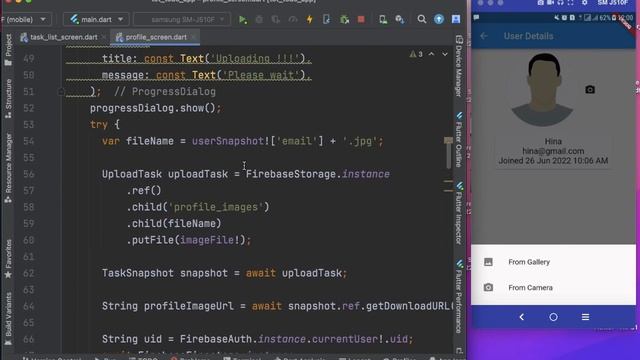Click the 'User Details' screen title

[x=528, y=36]
